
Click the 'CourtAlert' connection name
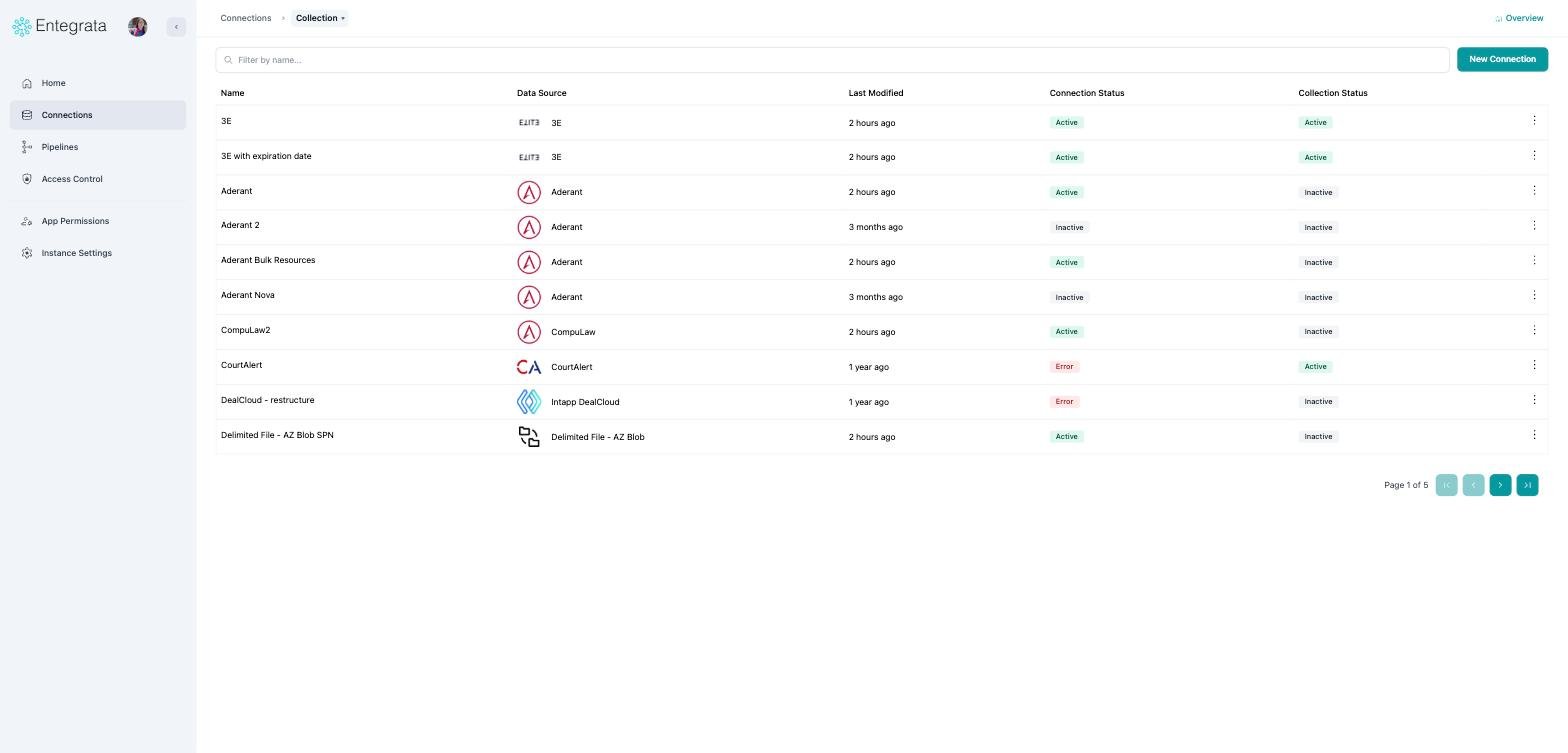[x=241, y=365]
